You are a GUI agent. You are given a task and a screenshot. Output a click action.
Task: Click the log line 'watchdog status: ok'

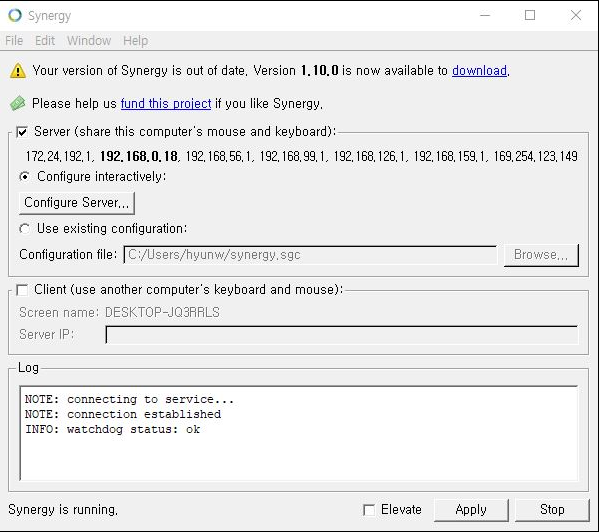coord(133,429)
